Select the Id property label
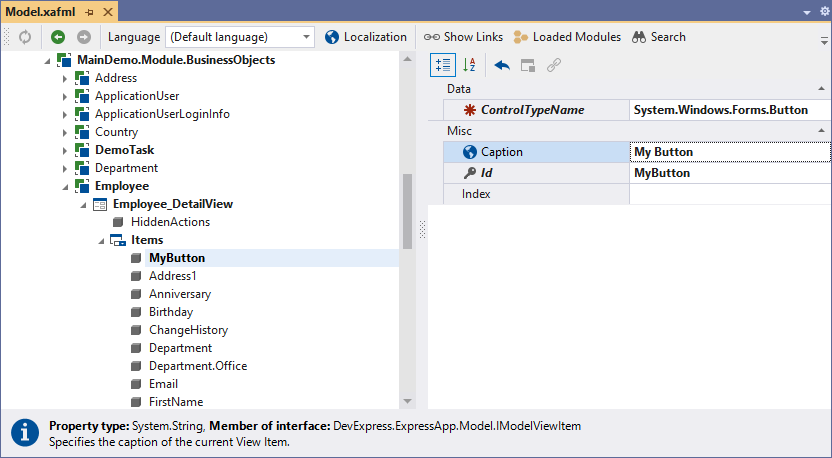This screenshot has width=832, height=458. [x=487, y=173]
